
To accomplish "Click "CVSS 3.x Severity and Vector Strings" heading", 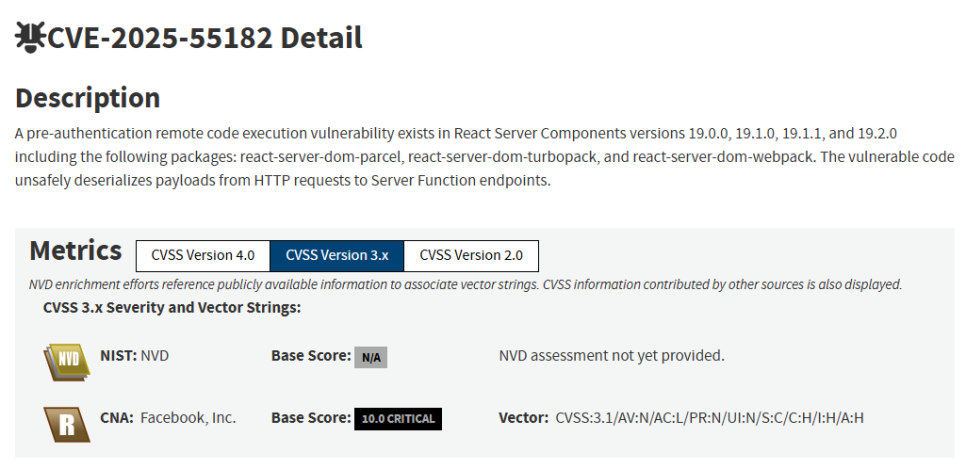I will [172, 307].
